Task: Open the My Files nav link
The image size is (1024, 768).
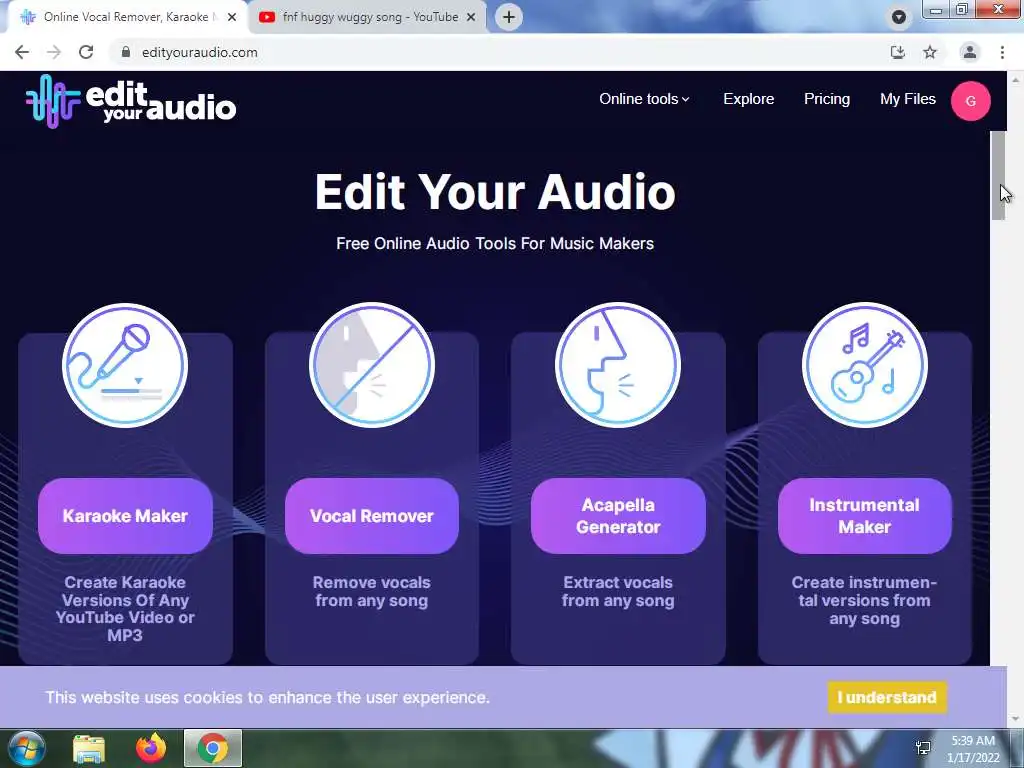Action: [x=908, y=99]
